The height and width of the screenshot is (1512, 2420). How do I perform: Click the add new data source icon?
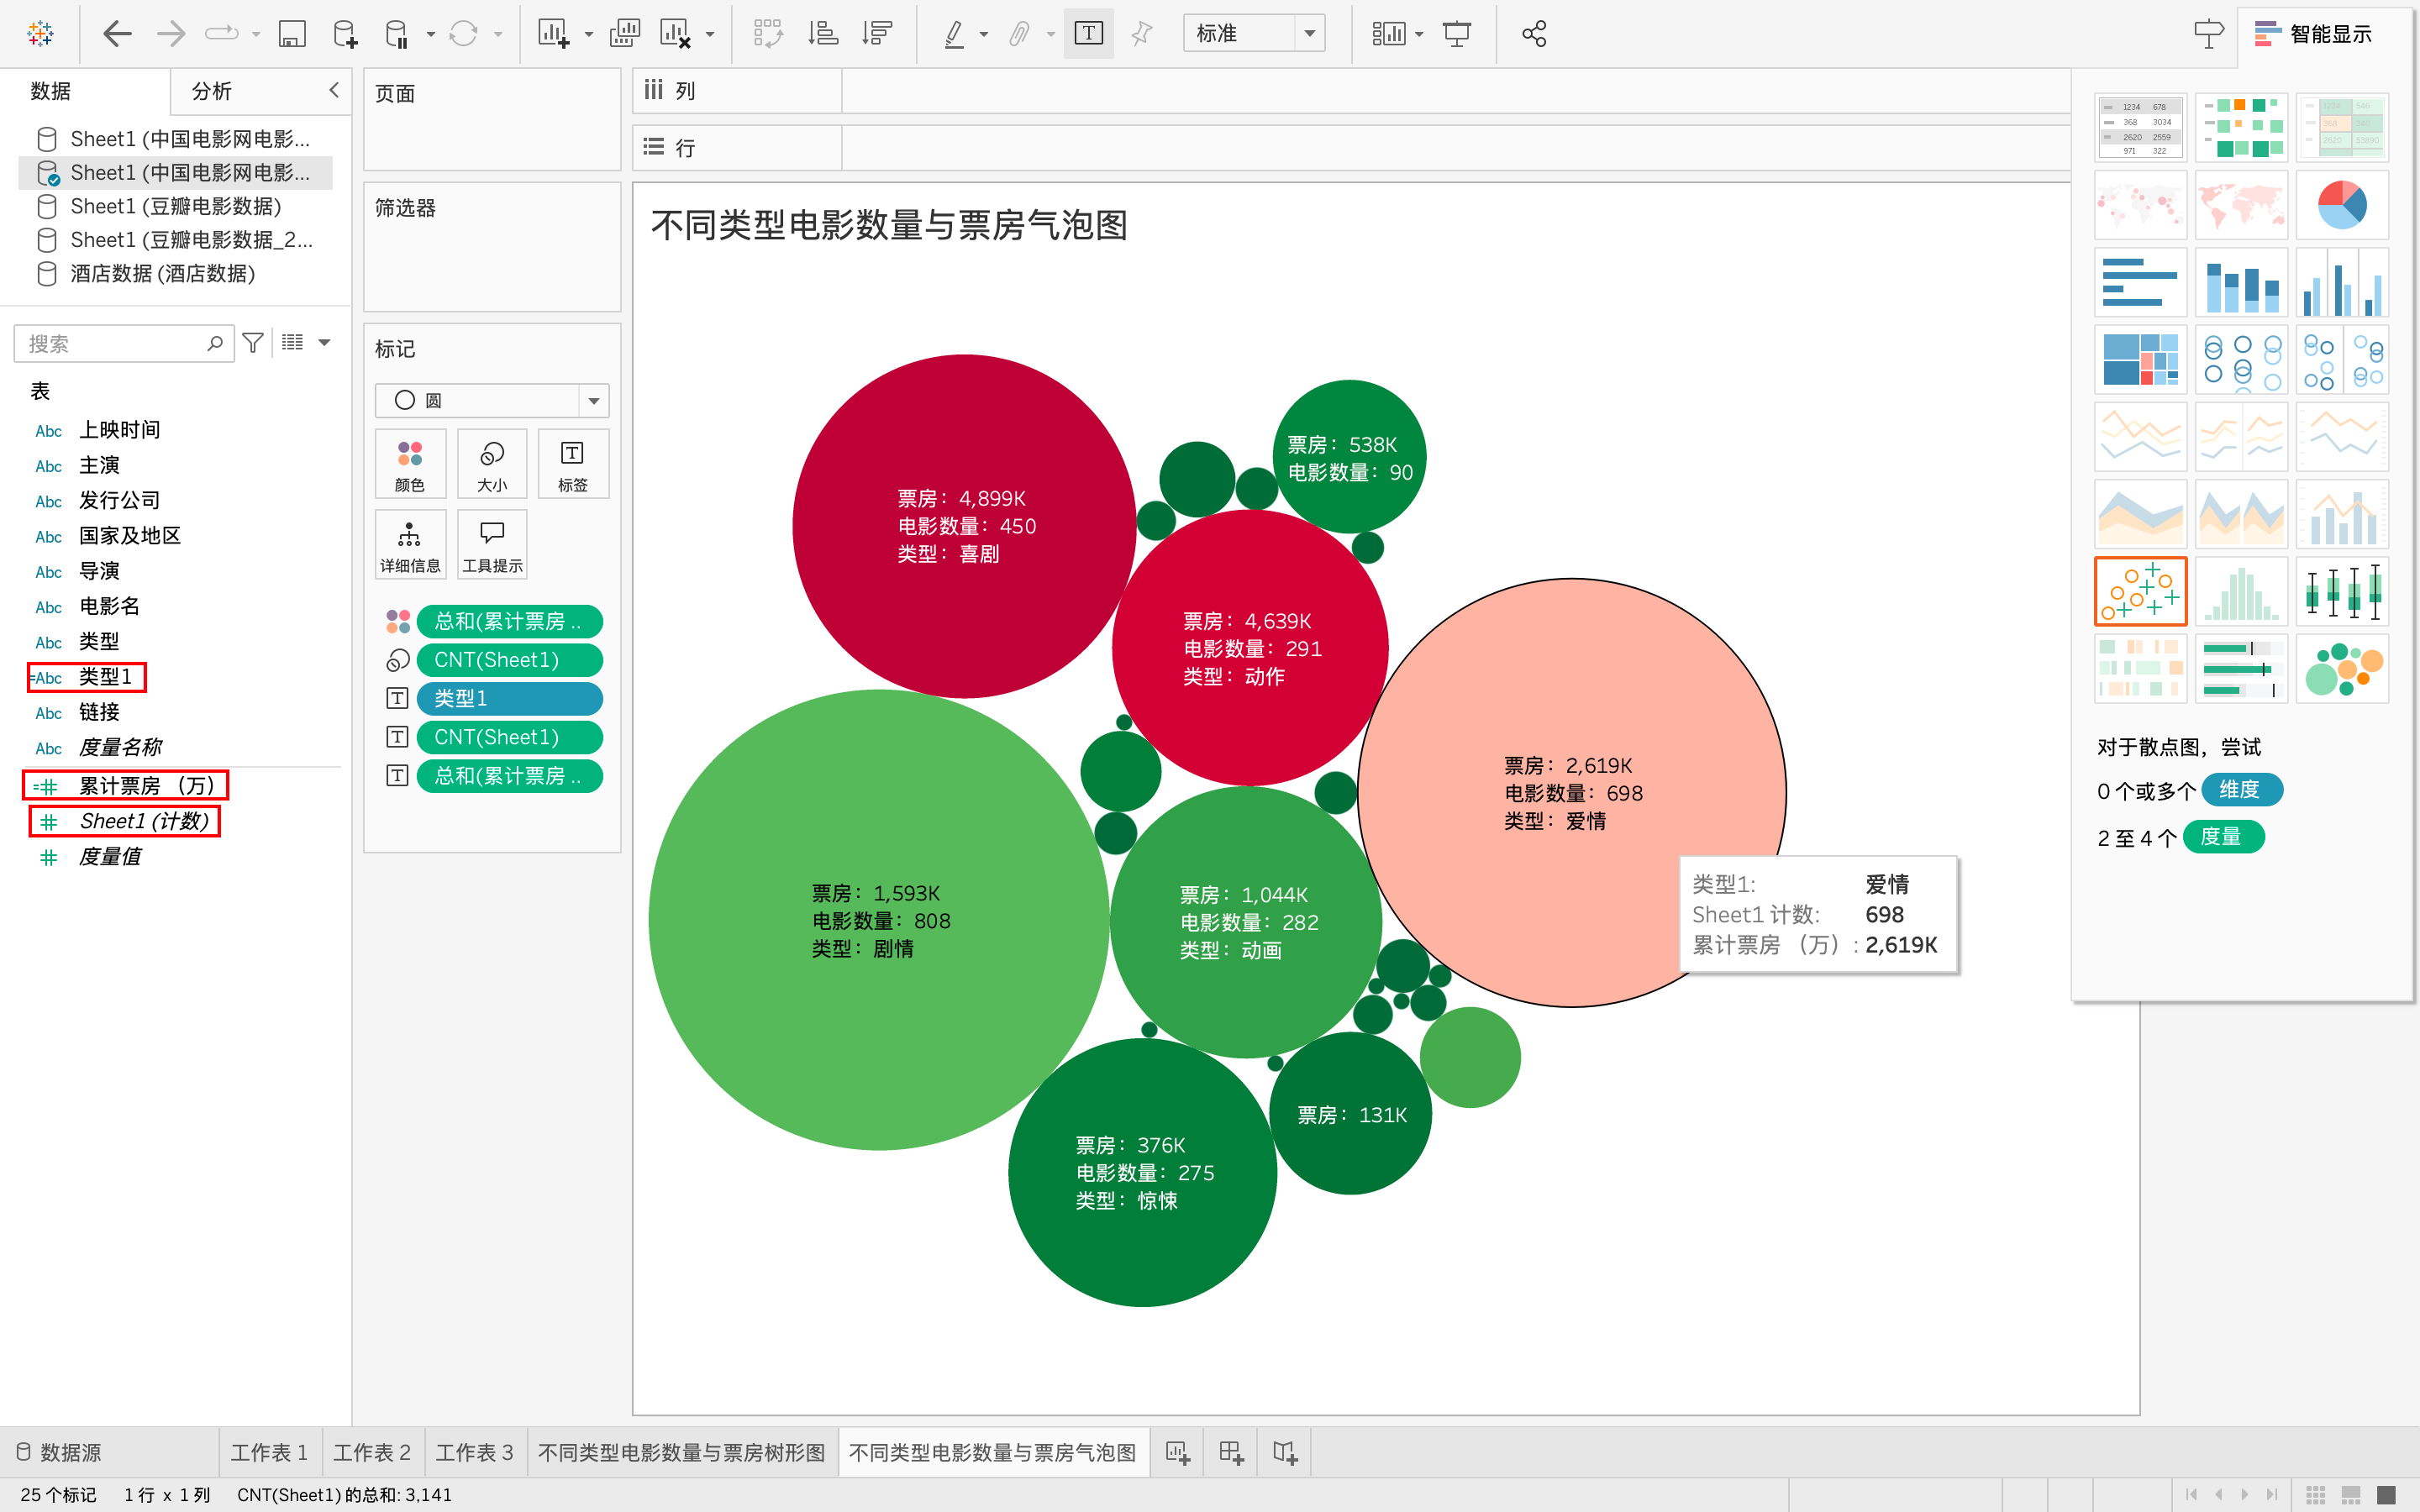[345, 34]
